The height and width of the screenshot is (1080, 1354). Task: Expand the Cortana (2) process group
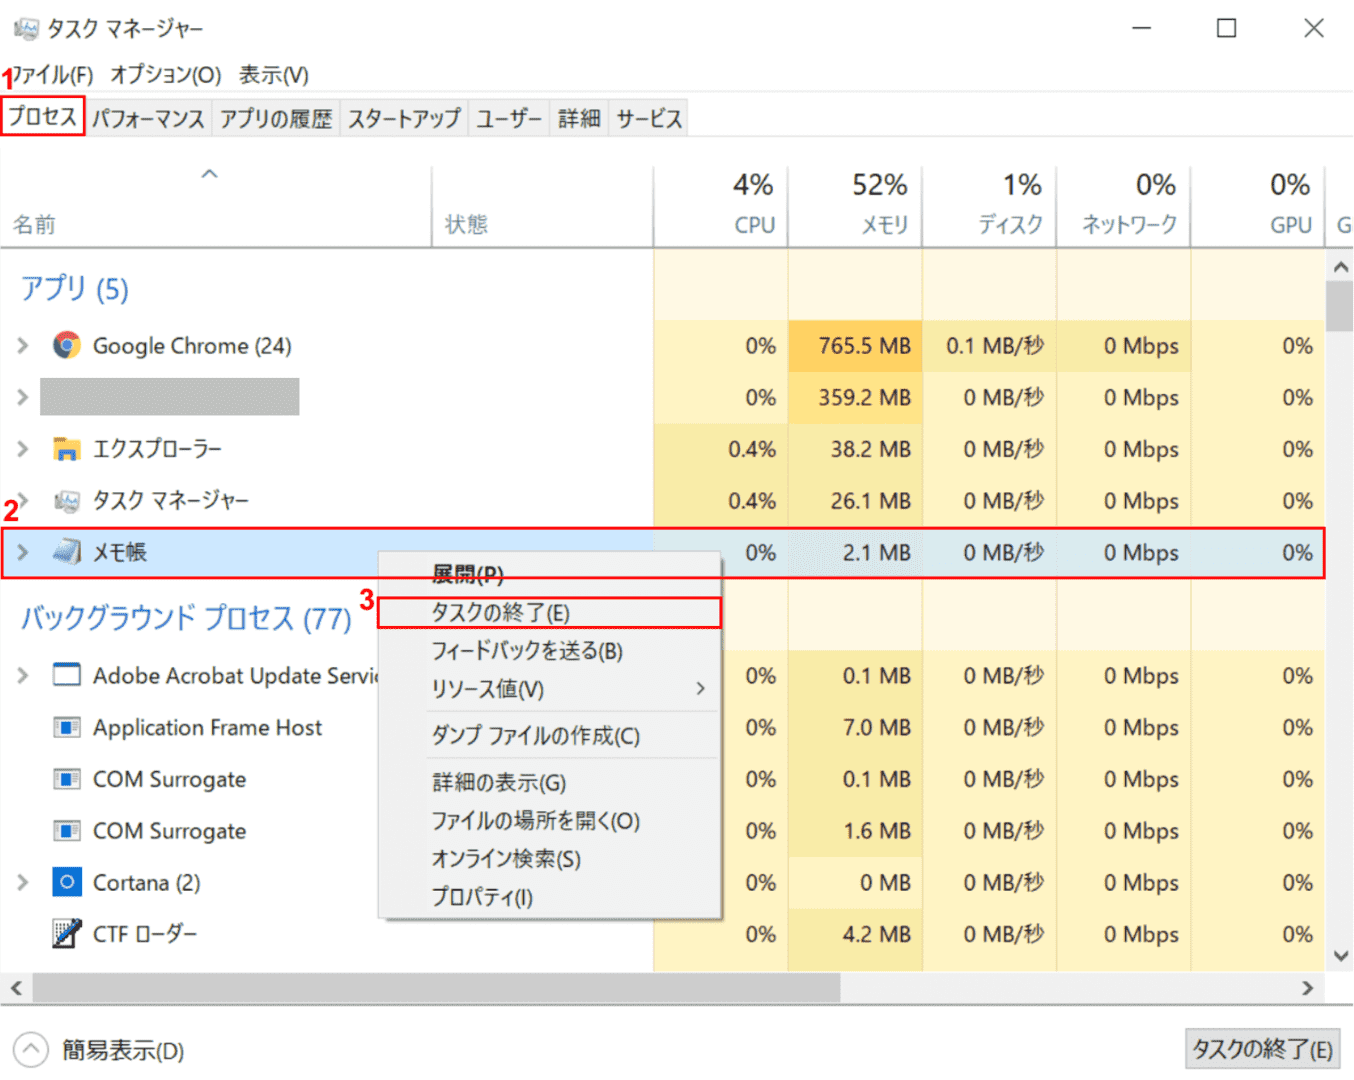22,882
